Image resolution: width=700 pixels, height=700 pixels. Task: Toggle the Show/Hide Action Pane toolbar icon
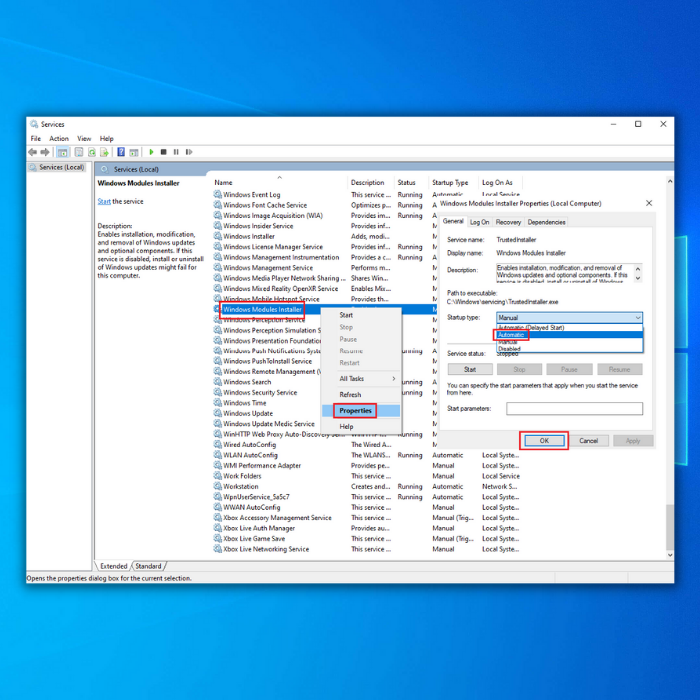click(133, 152)
